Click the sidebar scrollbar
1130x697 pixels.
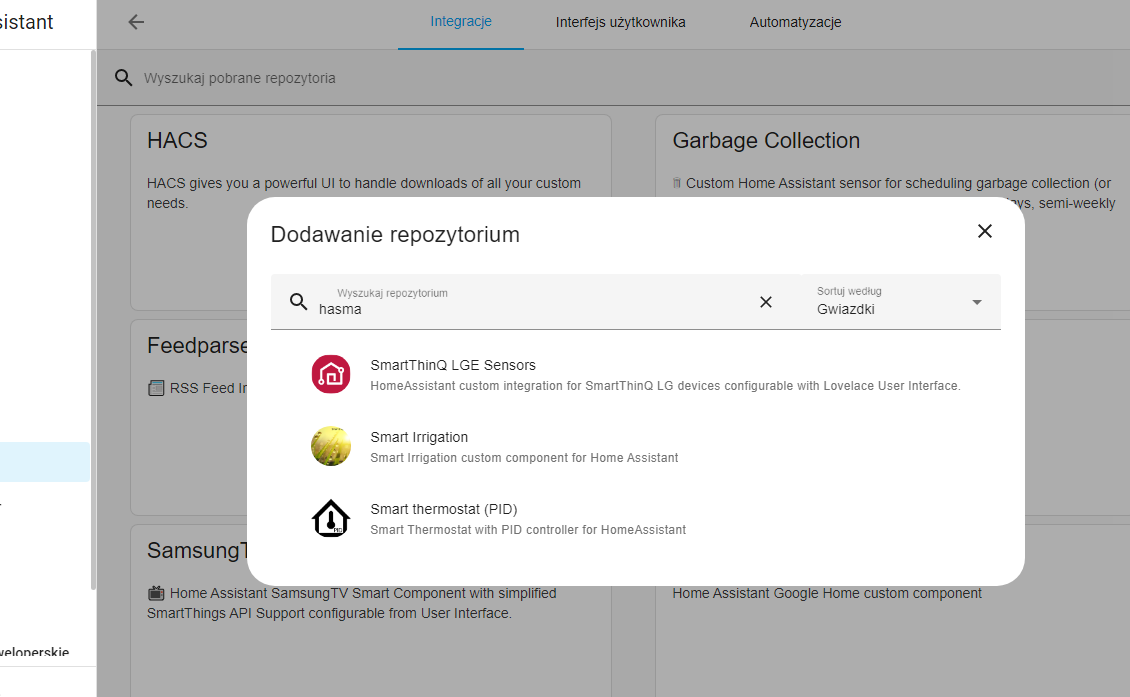tap(93, 320)
